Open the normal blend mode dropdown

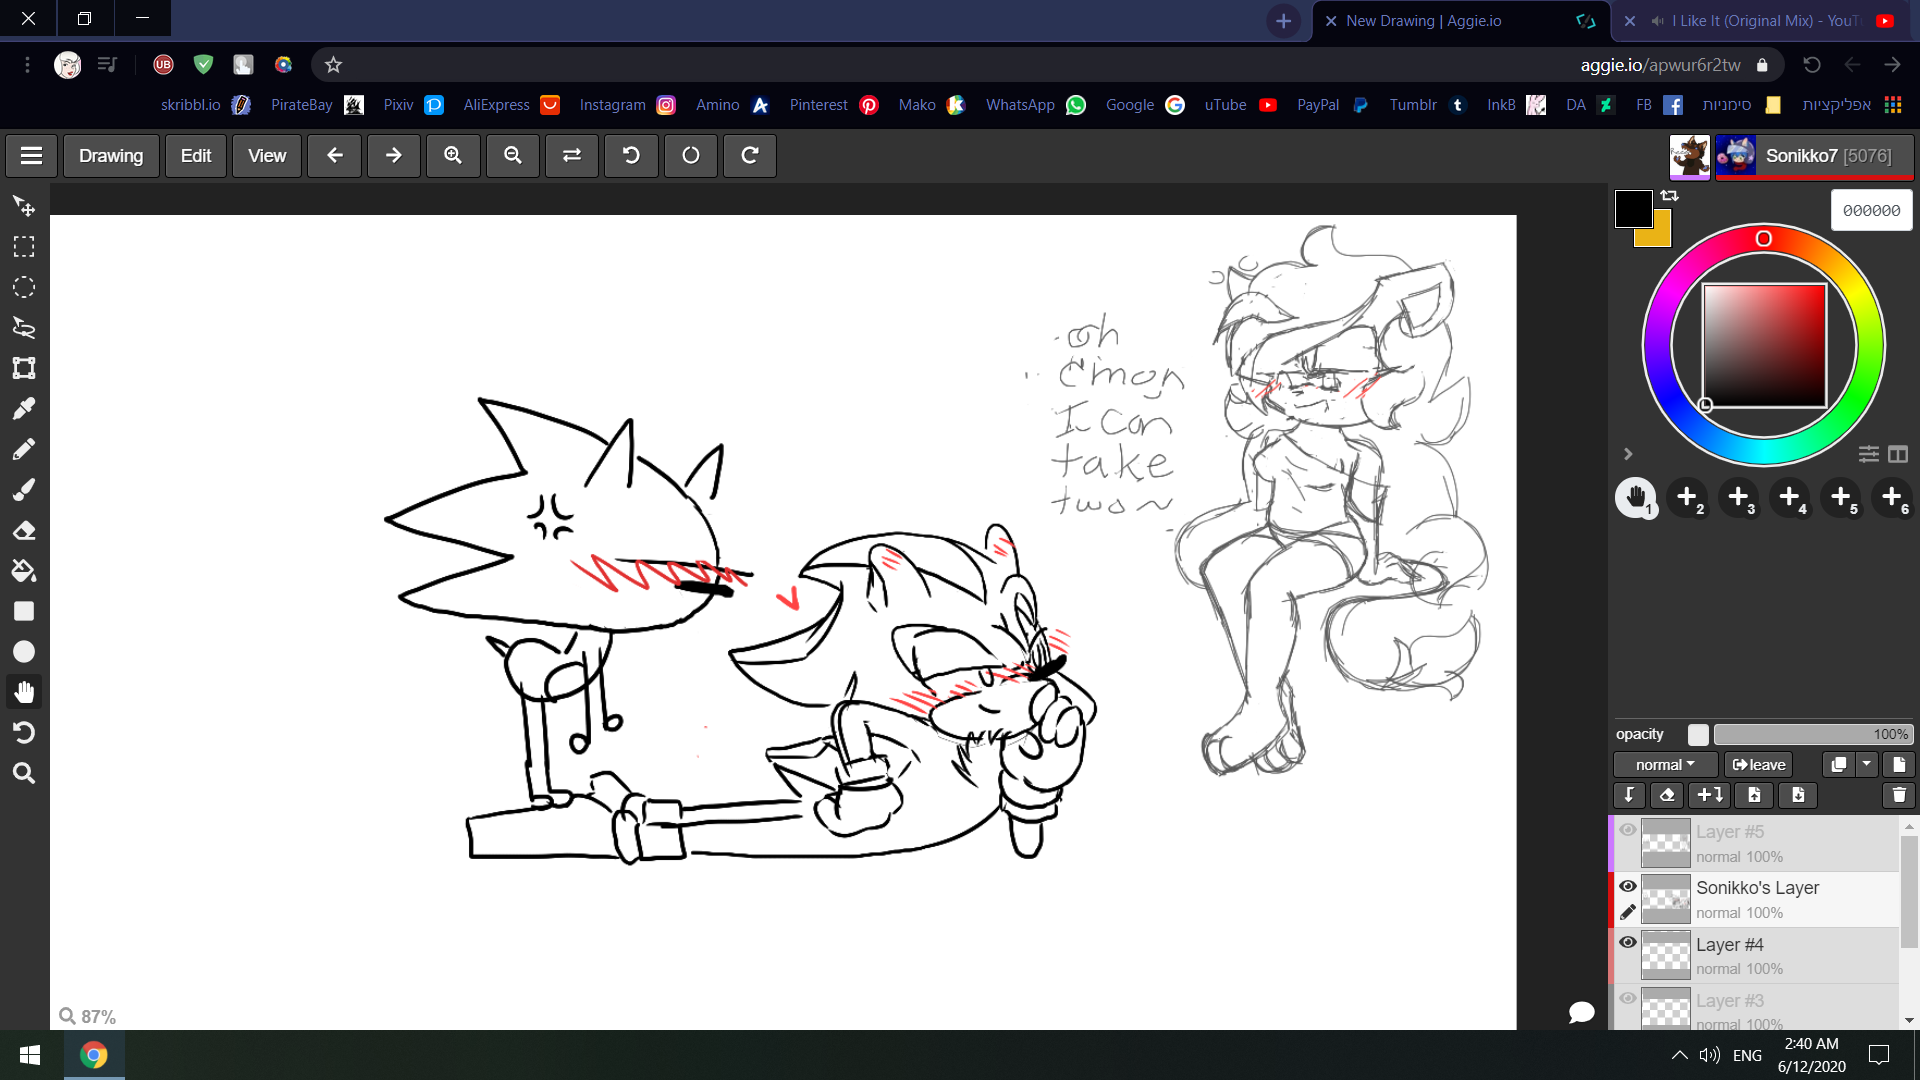(x=1665, y=765)
